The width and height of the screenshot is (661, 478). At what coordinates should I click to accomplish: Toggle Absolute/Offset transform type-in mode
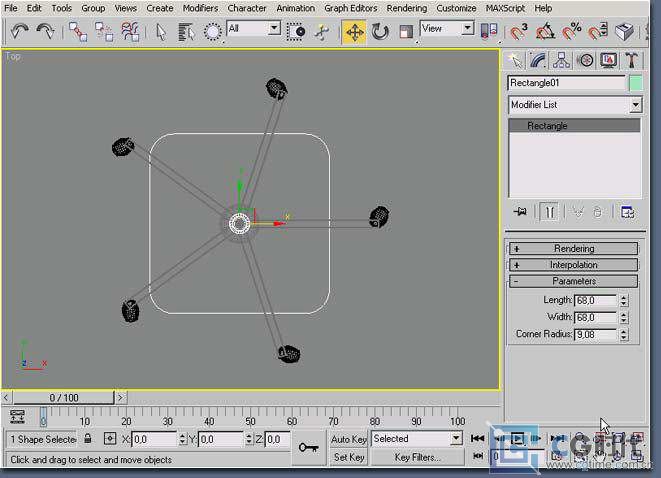pyautogui.click(x=110, y=439)
